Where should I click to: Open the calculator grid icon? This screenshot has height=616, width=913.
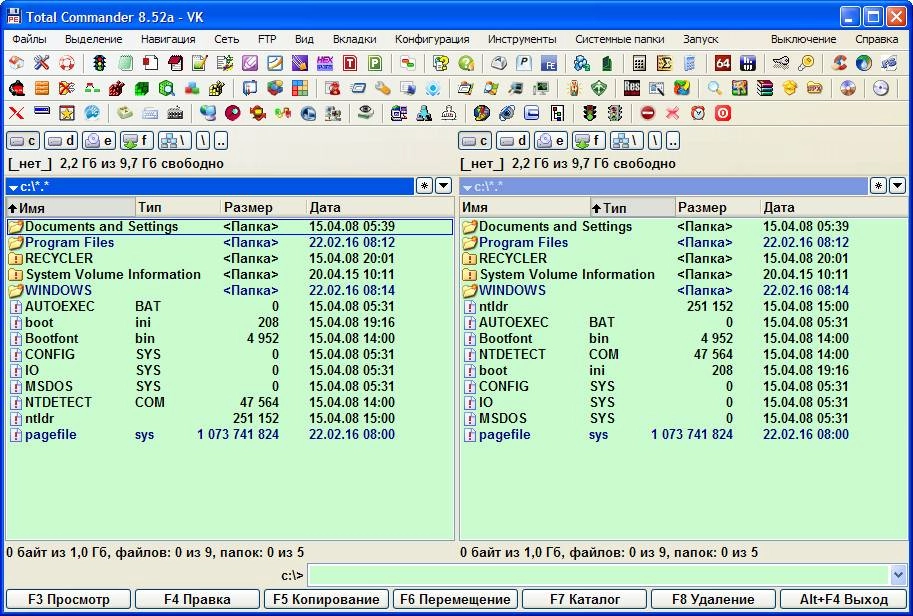[x=639, y=63]
